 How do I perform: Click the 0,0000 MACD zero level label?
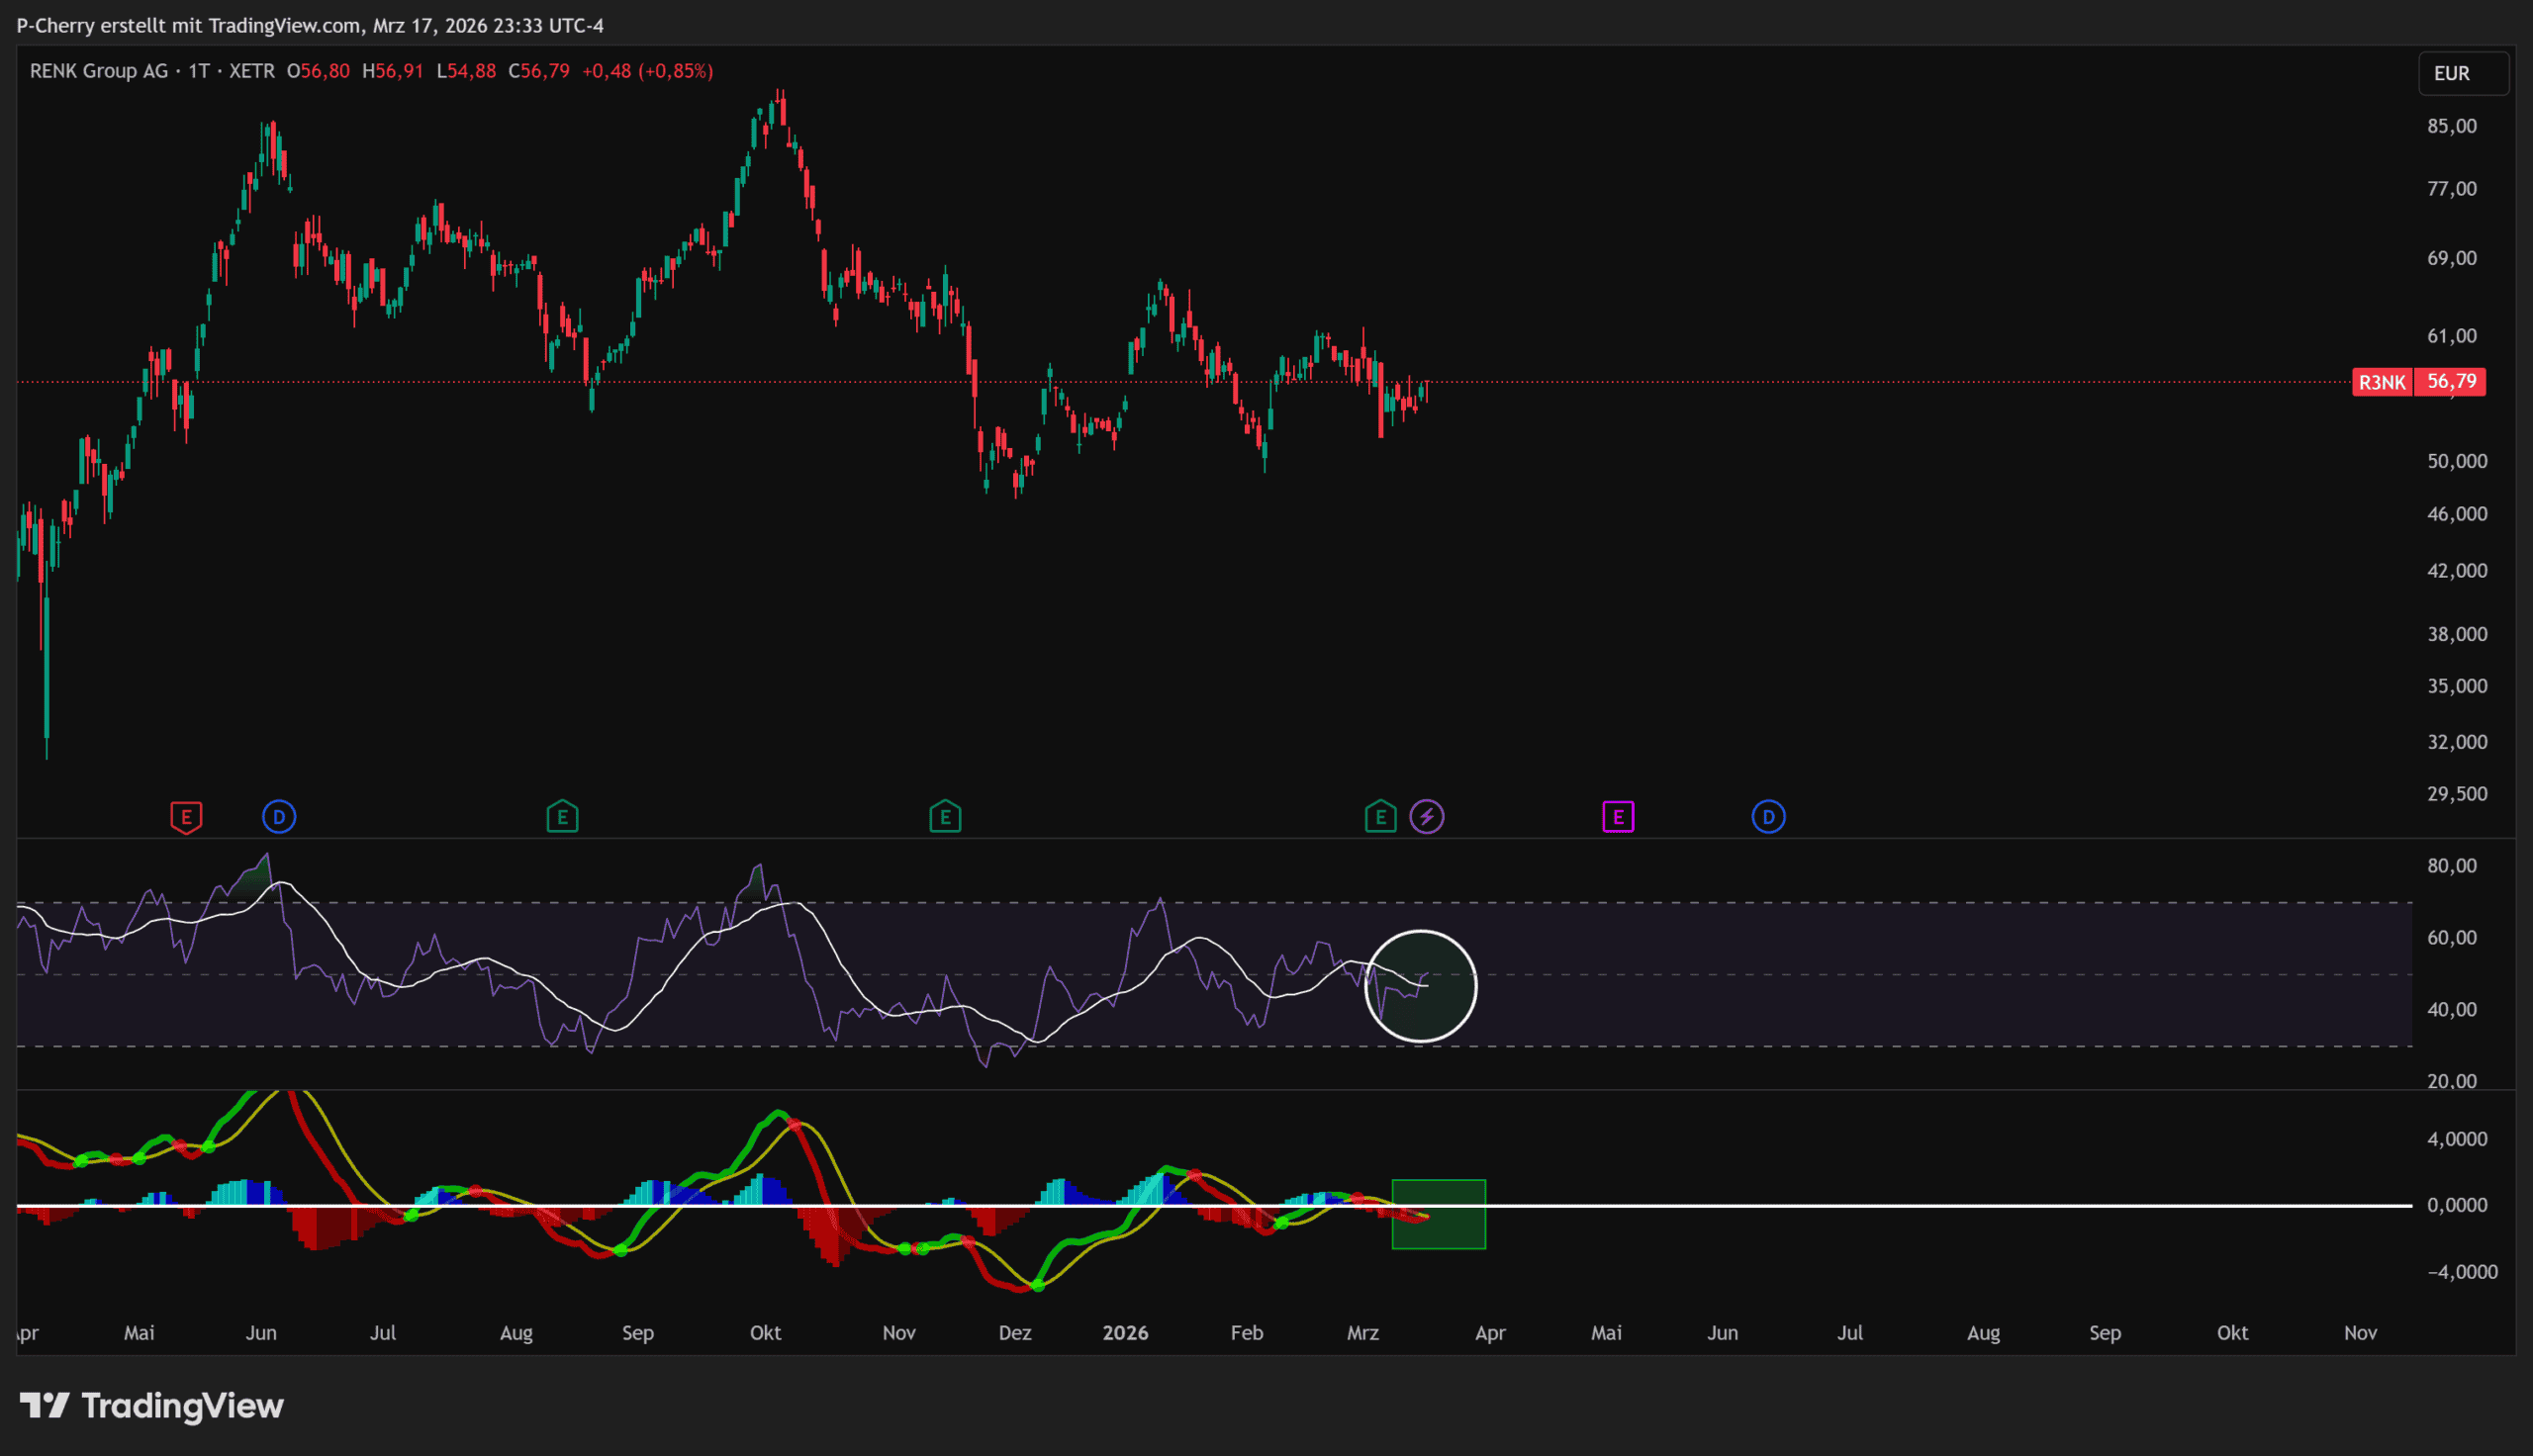(2456, 1205)
